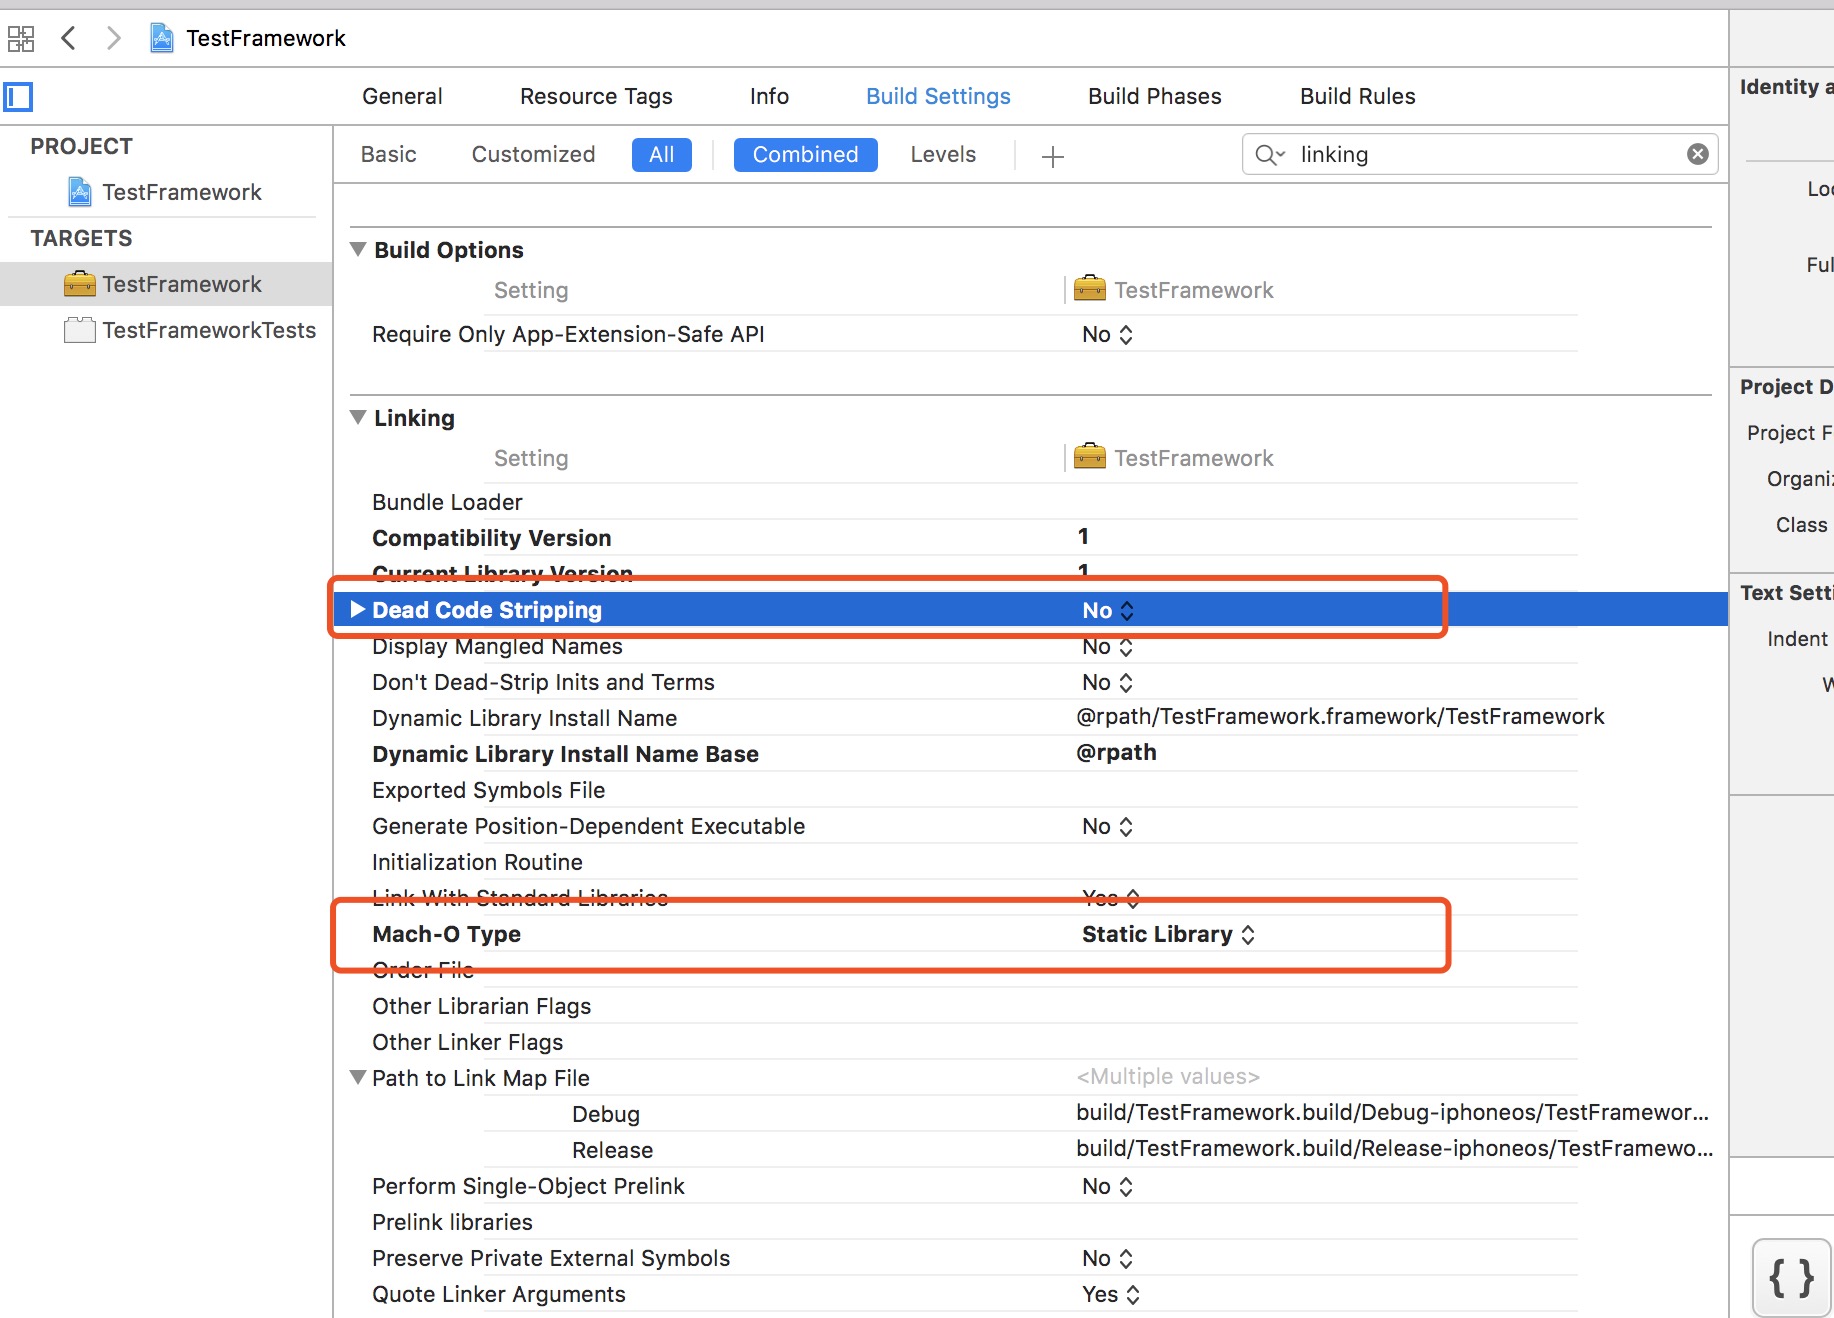Viewport: 1834px width, 1318px height.
Task: Click the linking search field
Action: tap(1480, 154)
